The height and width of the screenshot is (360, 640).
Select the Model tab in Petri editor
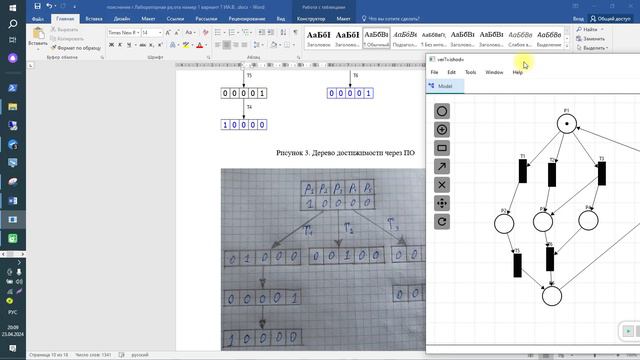(444, 86)
